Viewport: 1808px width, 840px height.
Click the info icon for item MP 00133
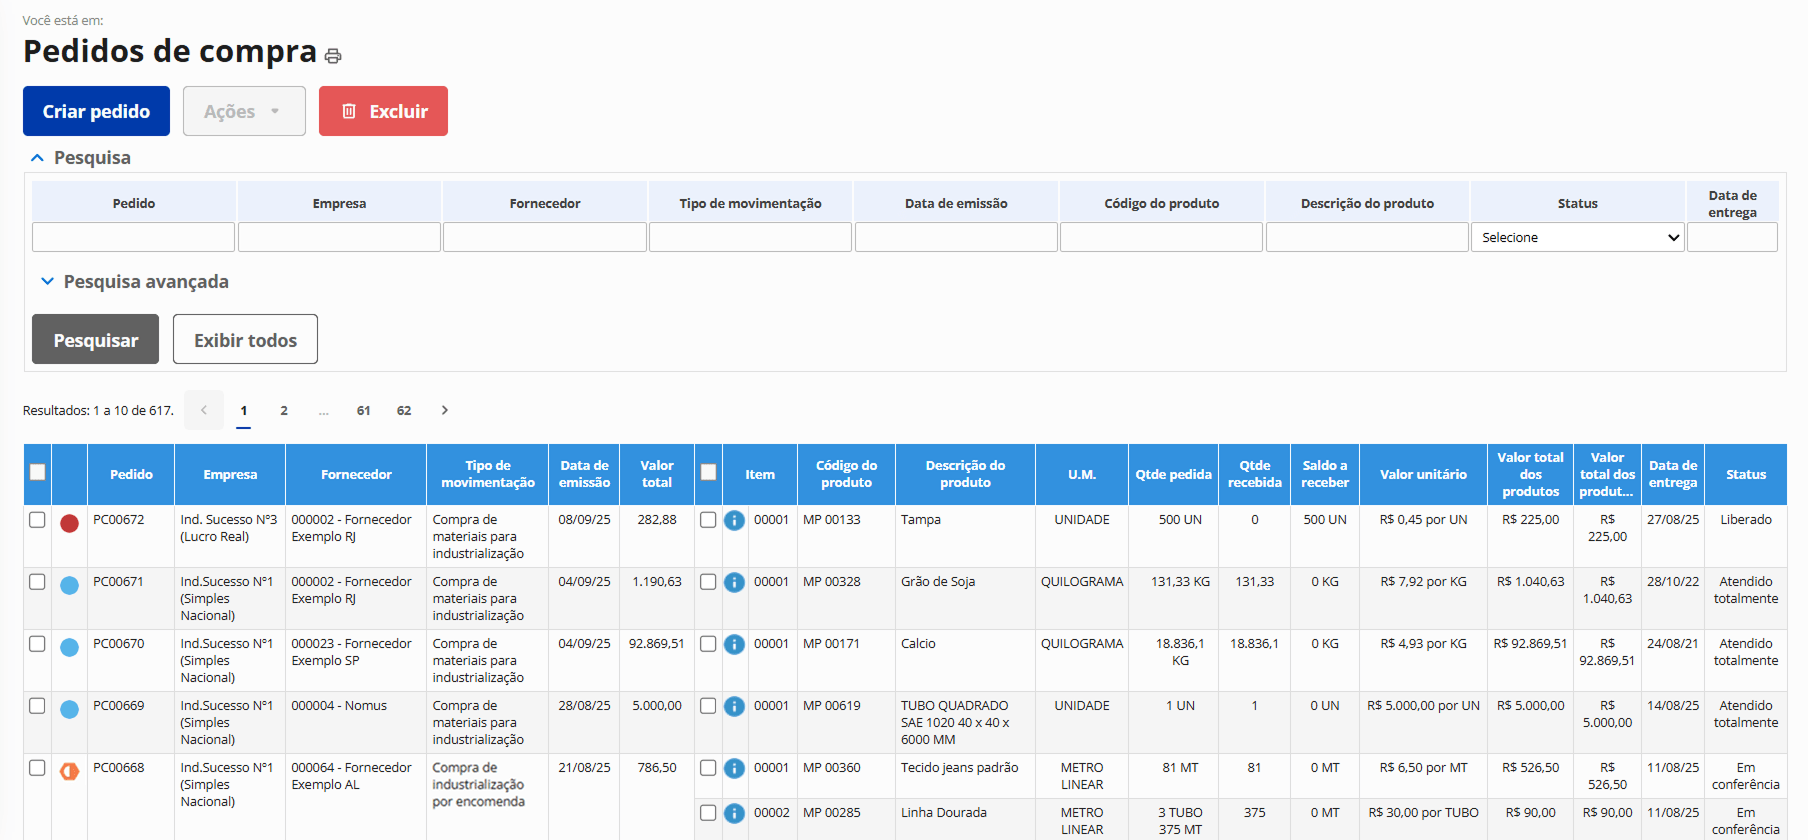click(x=734, y=521)
